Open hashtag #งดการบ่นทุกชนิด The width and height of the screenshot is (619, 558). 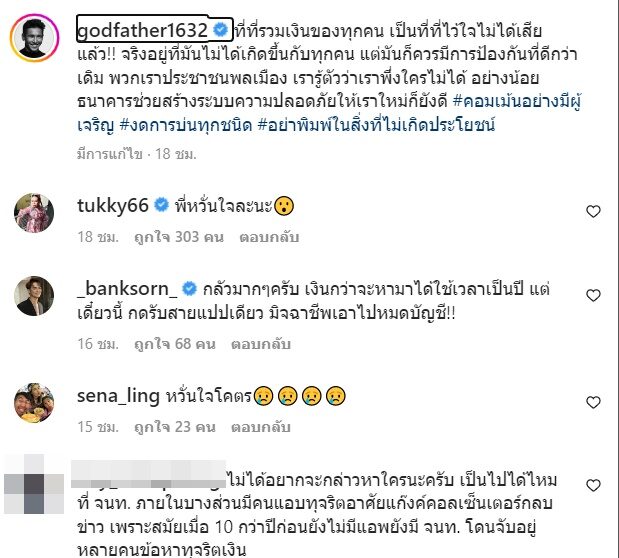(x=186, y=125)
